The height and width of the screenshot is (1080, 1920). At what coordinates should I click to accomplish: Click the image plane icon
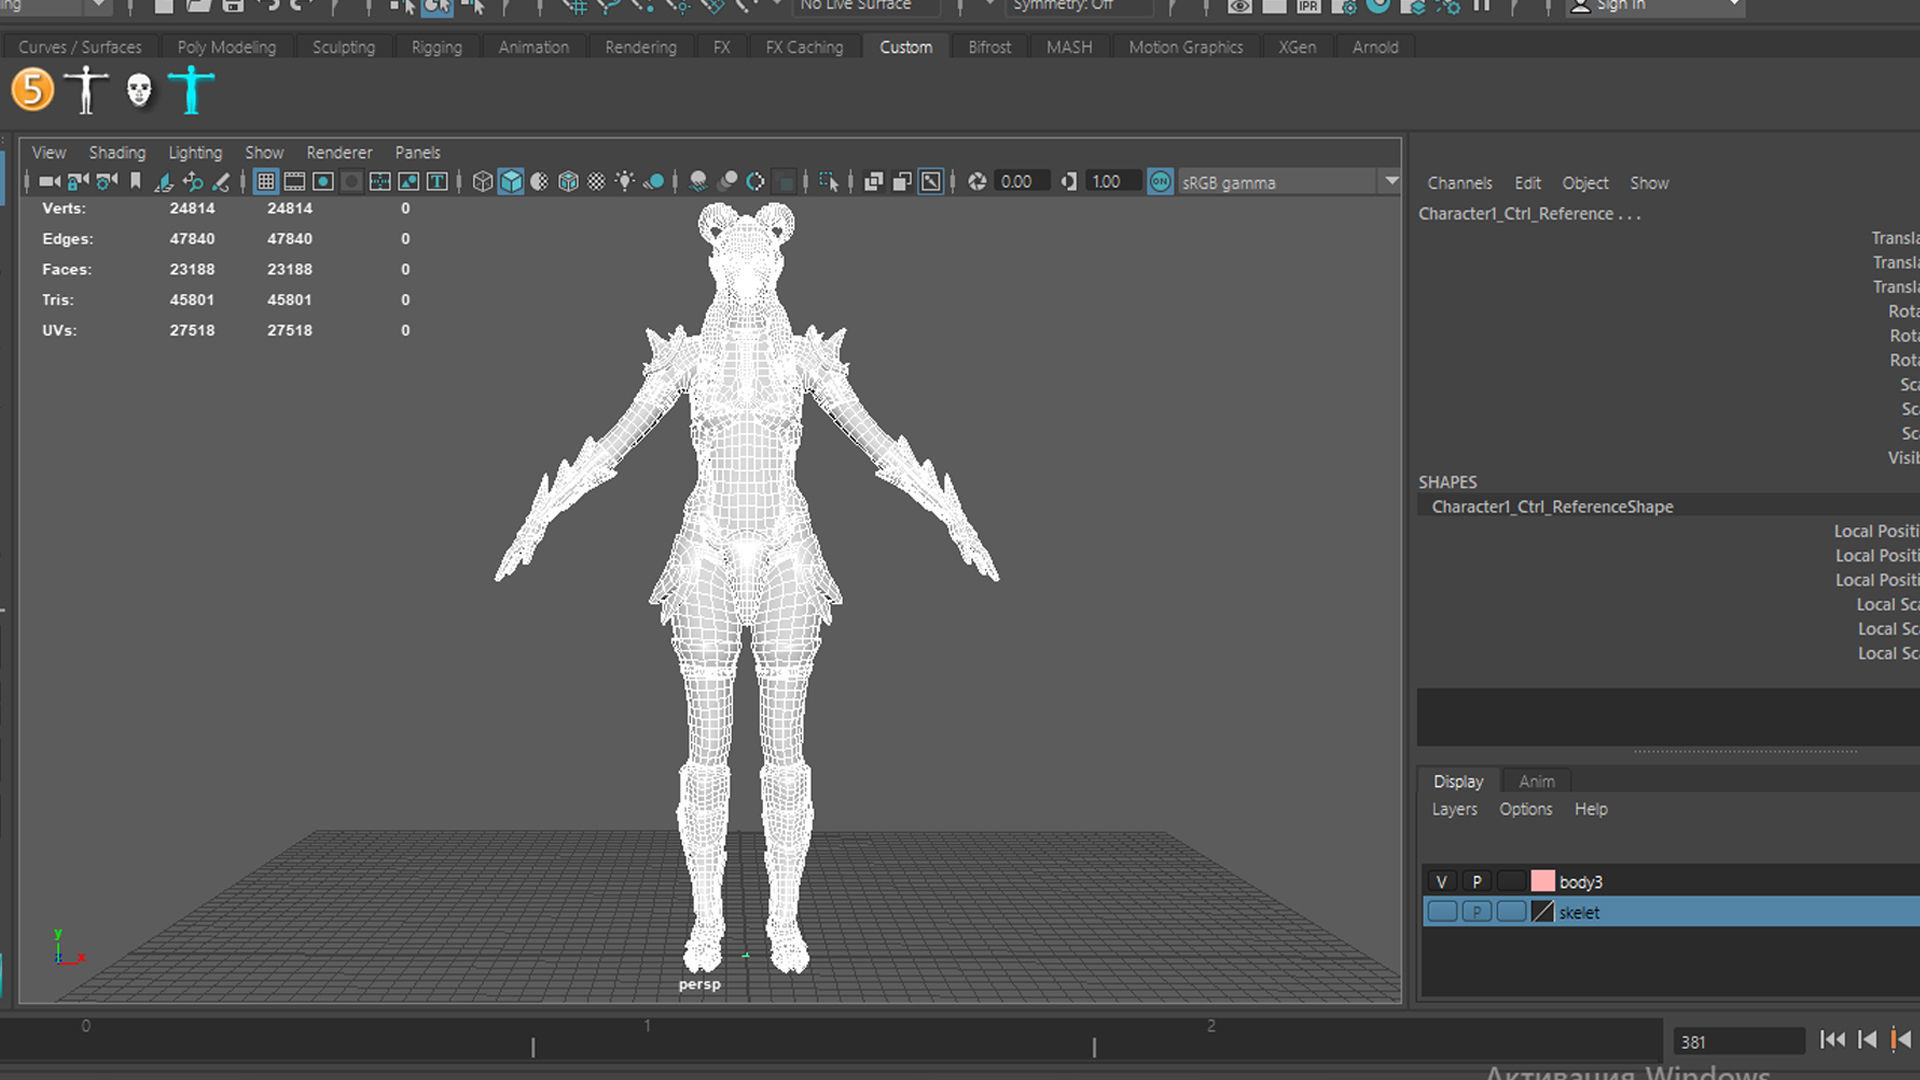tap(164, 181)
